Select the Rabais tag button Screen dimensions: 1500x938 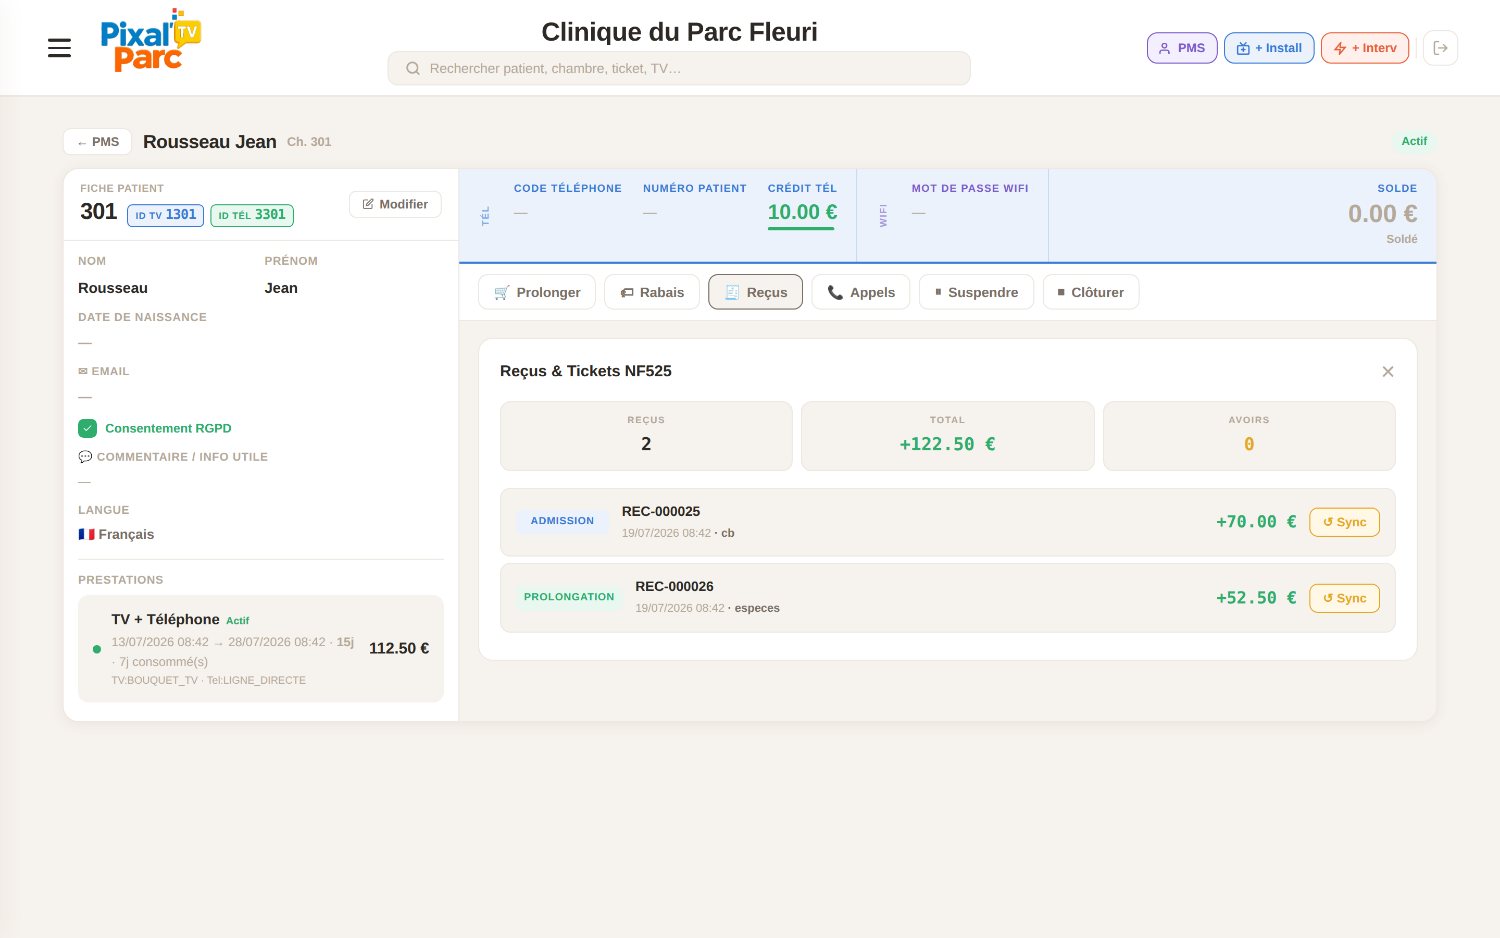coord(652,292)
